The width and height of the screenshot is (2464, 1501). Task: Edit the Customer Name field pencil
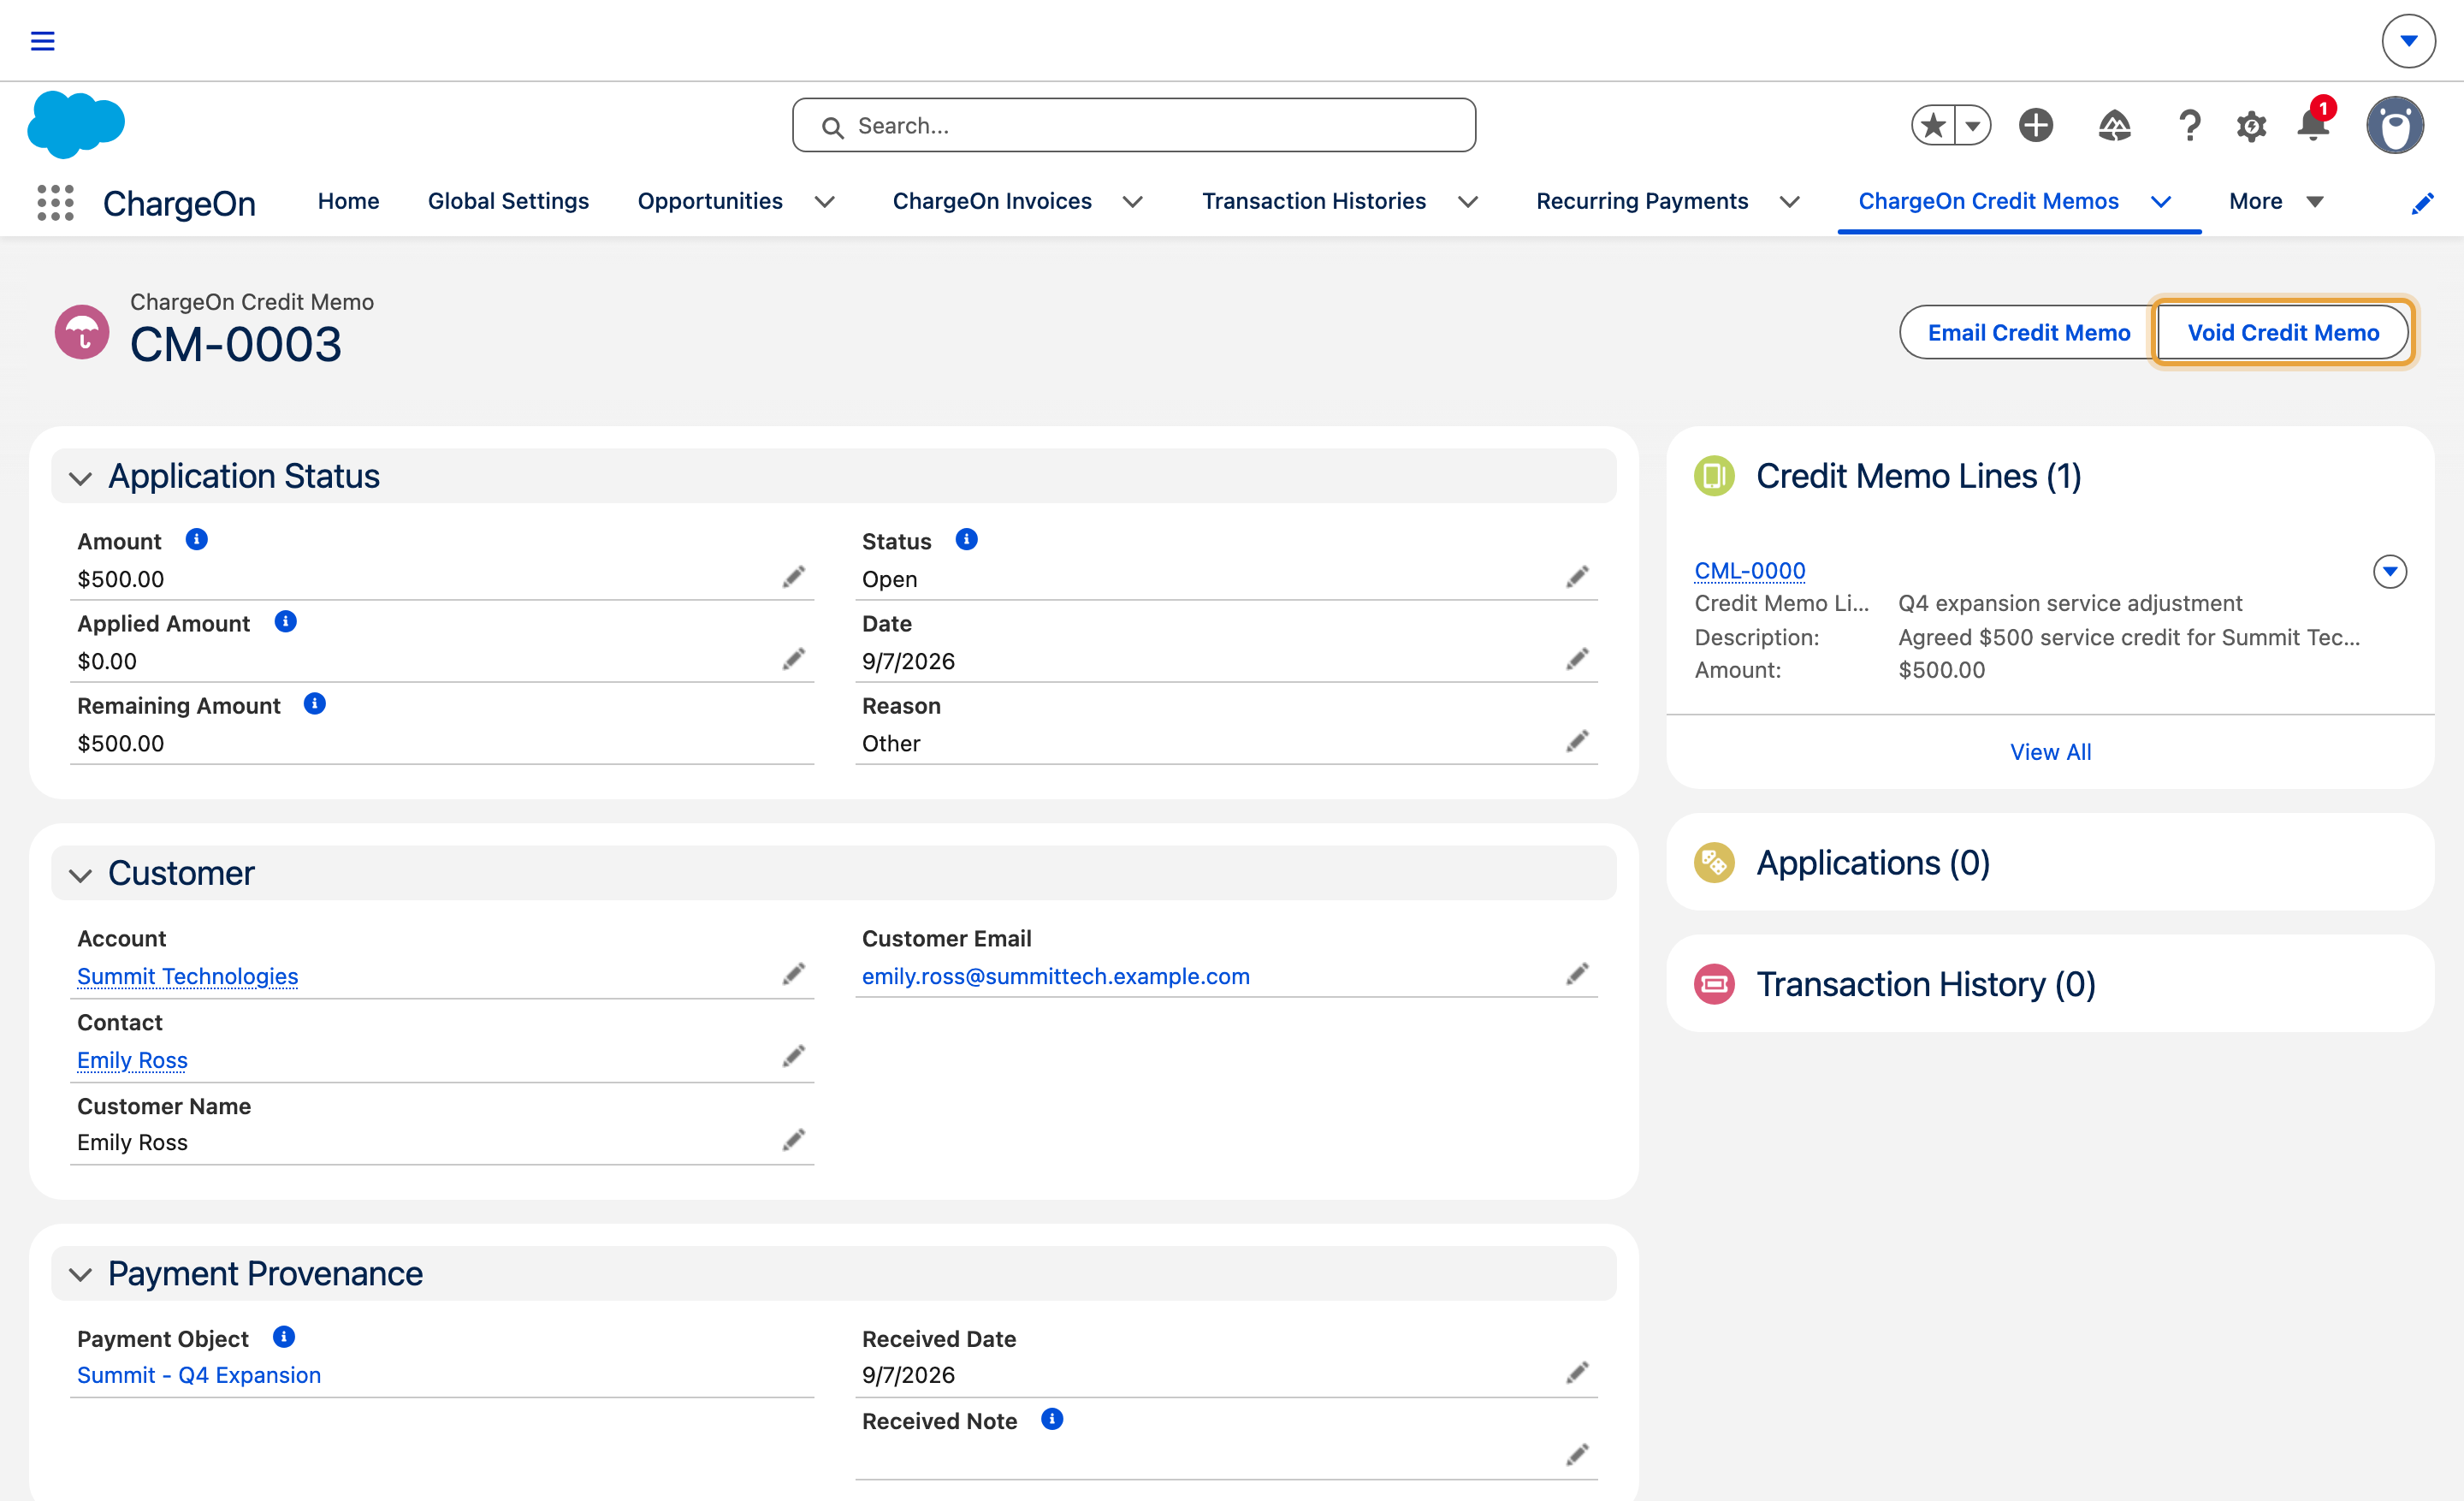tap(794, 1140)
